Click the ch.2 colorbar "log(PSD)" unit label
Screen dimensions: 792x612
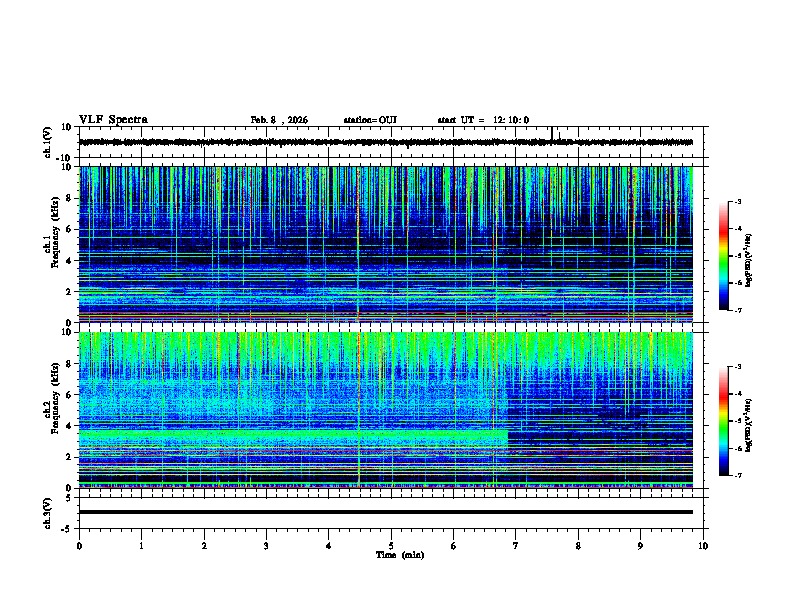click(x=749, y=425)
